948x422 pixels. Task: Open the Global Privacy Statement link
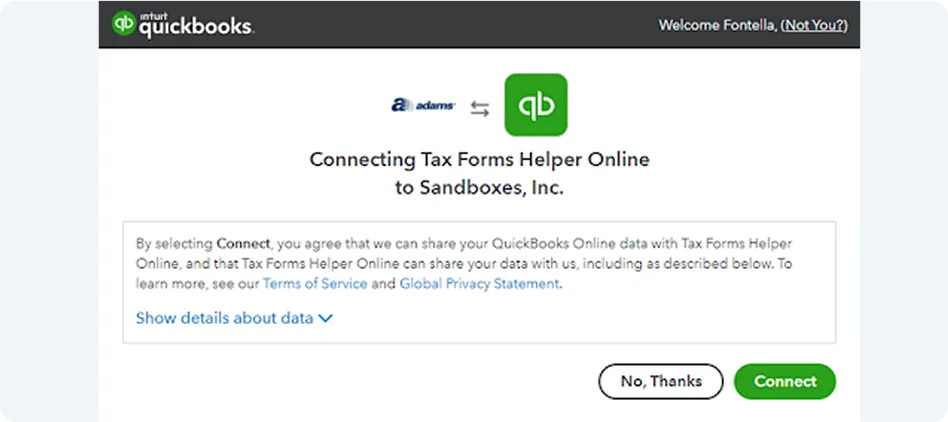point(479,284)
